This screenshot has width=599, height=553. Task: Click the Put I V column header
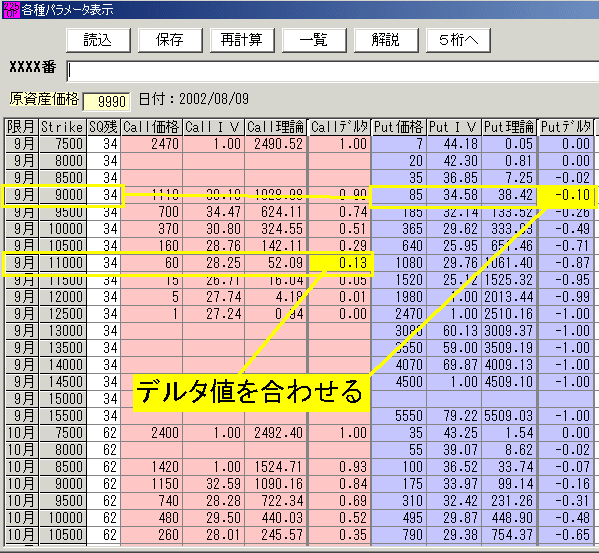454,127
